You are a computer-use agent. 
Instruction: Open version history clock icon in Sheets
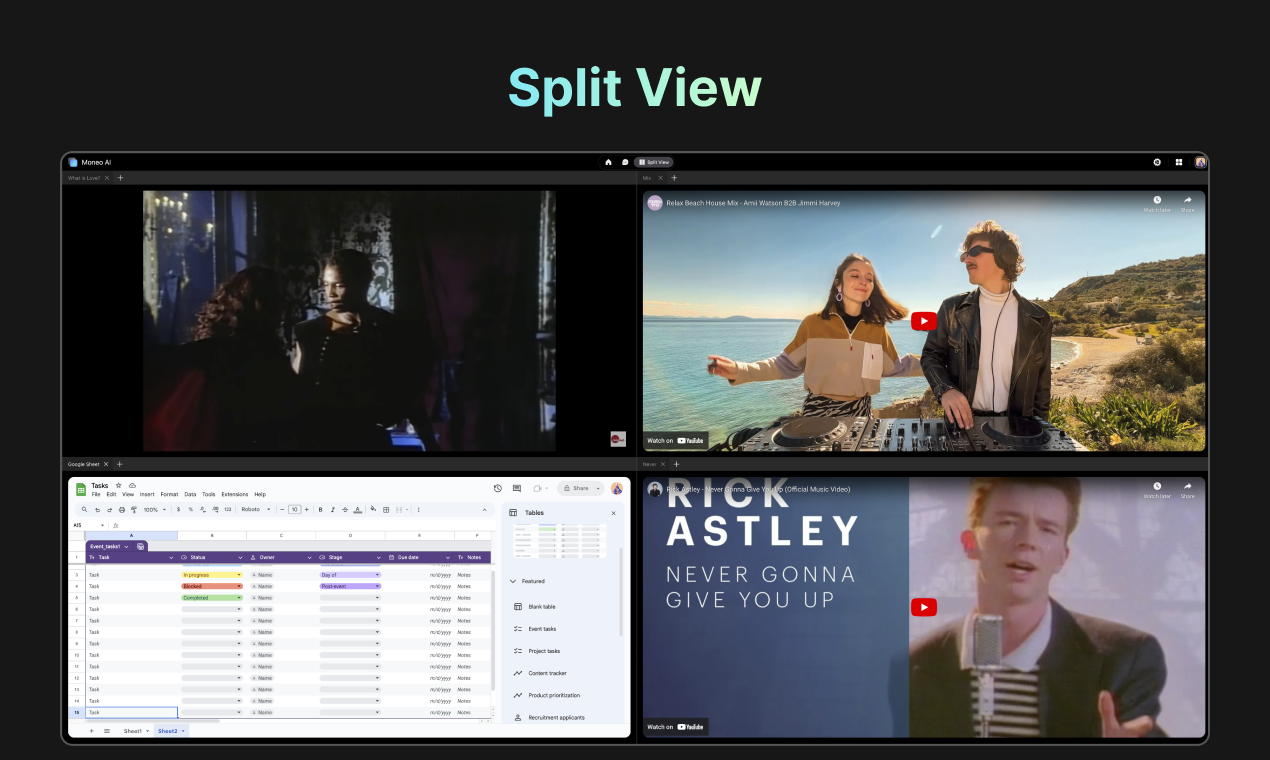click(x=498, y=488)
